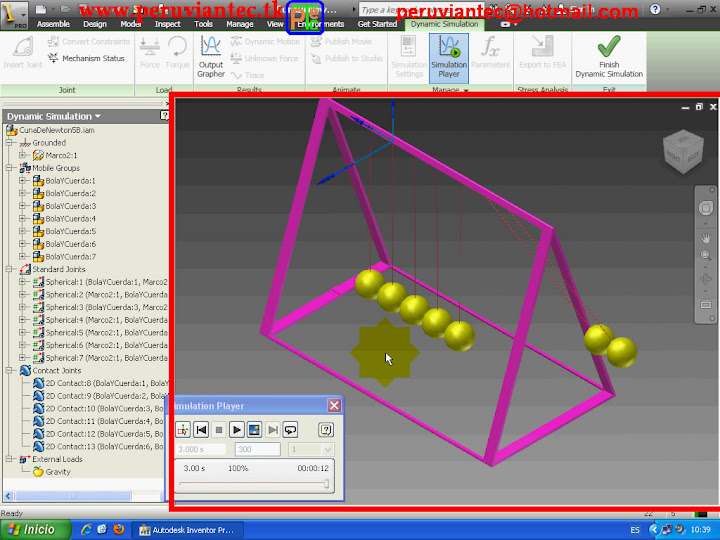
Task: Open the Parameters fx tool
Action: point(490,53)
